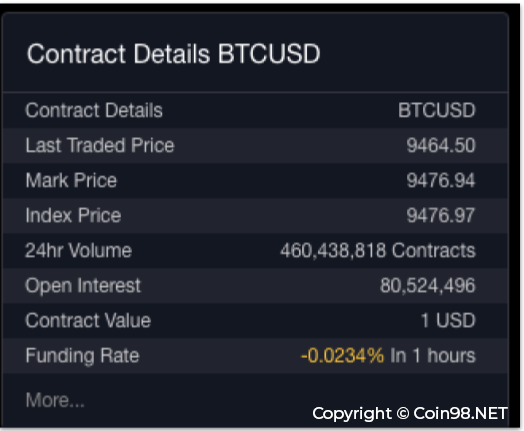Select the Index Price label
Image resolution: width=524 pixels, height=431 pixels.
point(73,215)
